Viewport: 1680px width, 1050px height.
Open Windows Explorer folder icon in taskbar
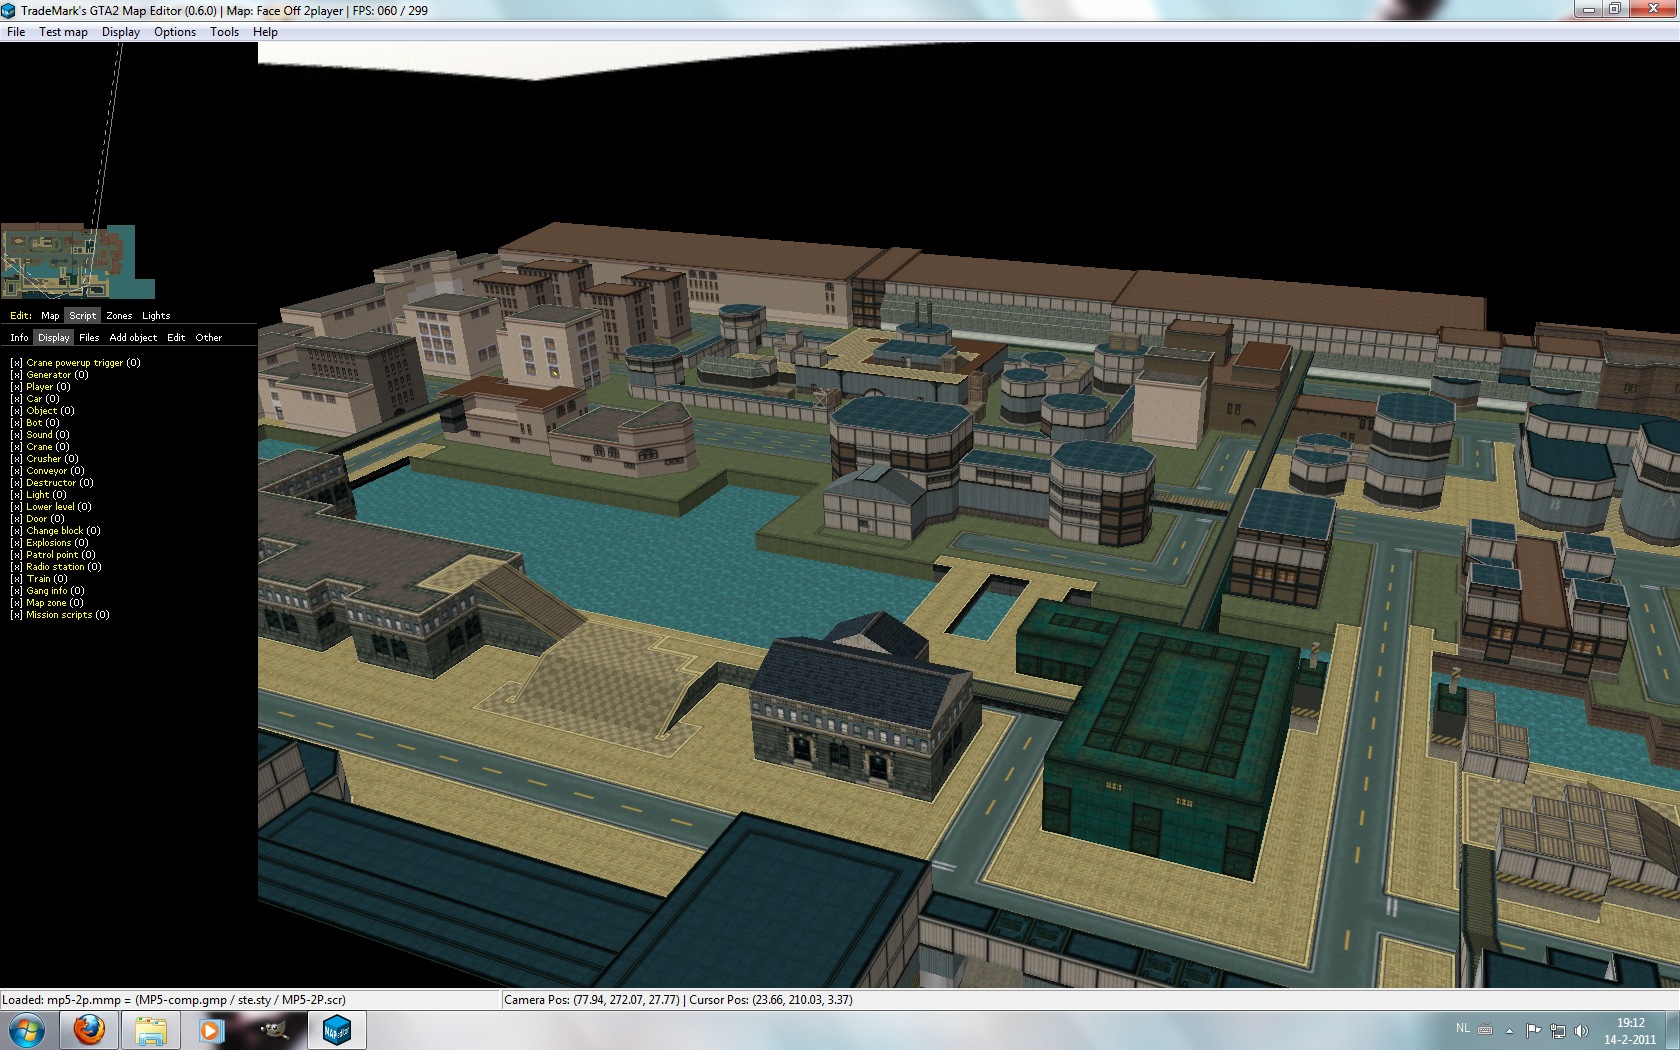150,1029
